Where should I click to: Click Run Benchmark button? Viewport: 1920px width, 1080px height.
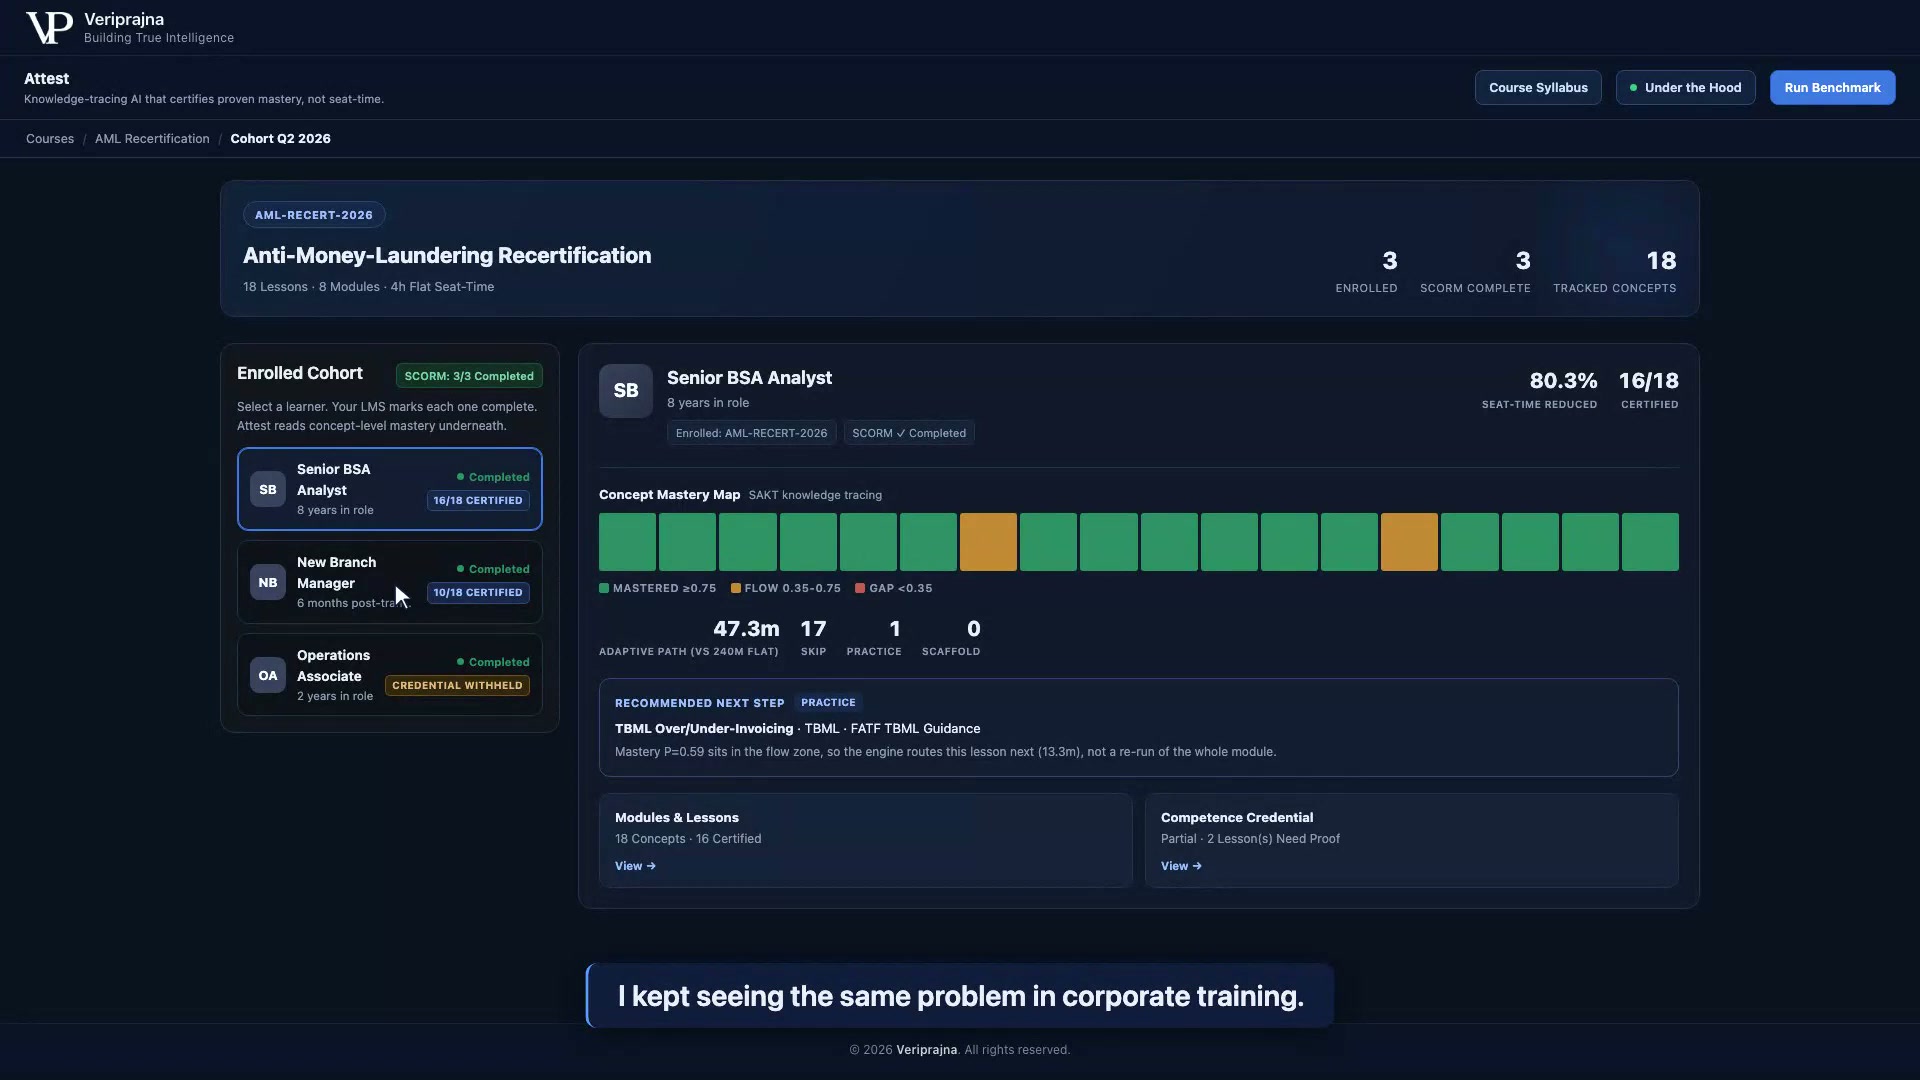[x=1832, y=88]
